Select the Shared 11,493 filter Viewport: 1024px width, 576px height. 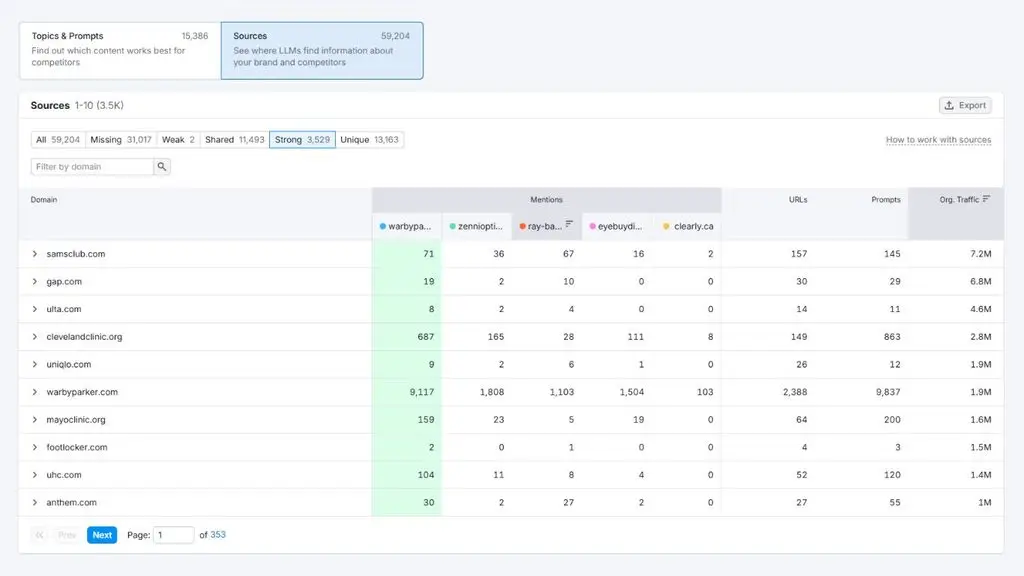coord(234,140)
